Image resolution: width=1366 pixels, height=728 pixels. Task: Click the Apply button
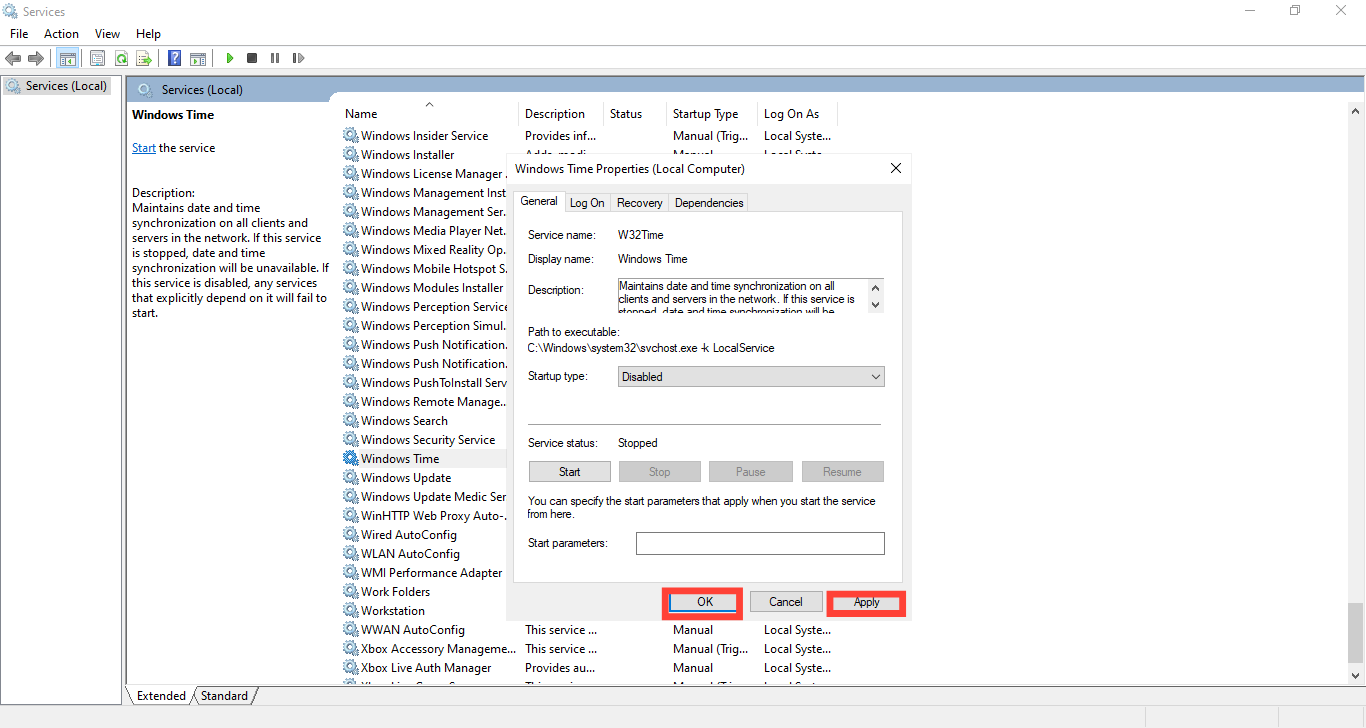866,602
